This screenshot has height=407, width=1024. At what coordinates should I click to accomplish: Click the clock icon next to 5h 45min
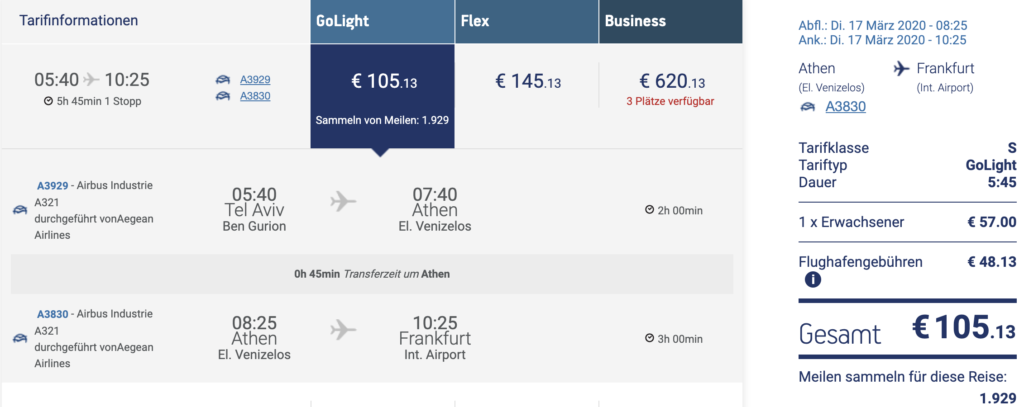pyautogui.click(x=48, y=101)
